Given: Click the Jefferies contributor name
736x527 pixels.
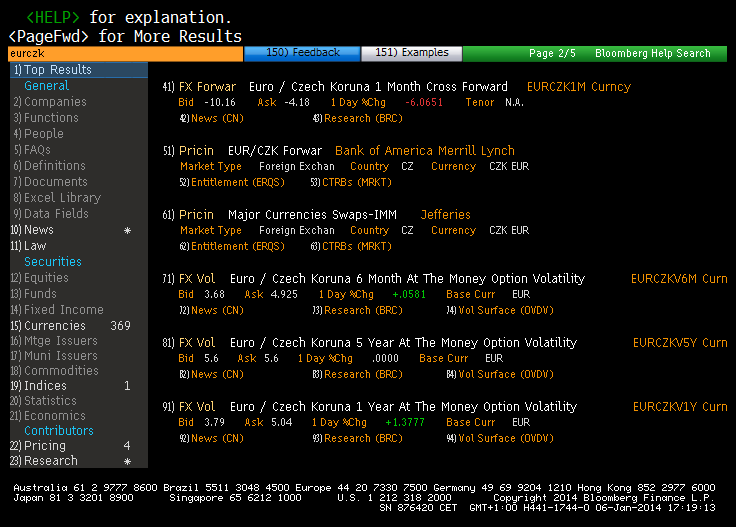Looking at the screenshot, I should pyautogui.click(x=445, y=214).
